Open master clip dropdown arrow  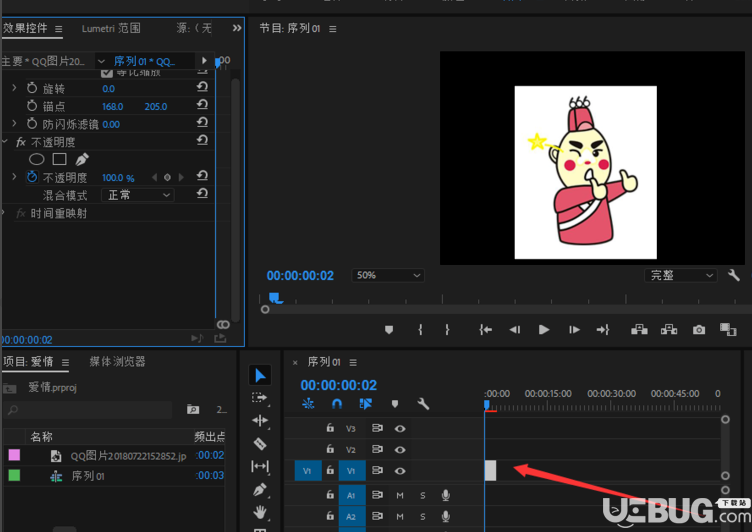[x=101, y=61]
